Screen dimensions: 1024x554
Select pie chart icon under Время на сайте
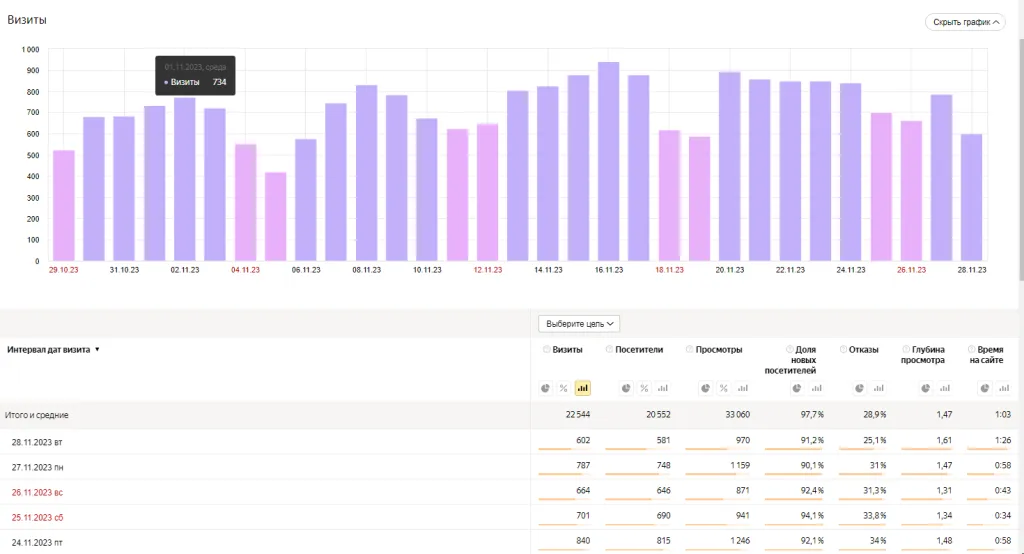[985, 388]
